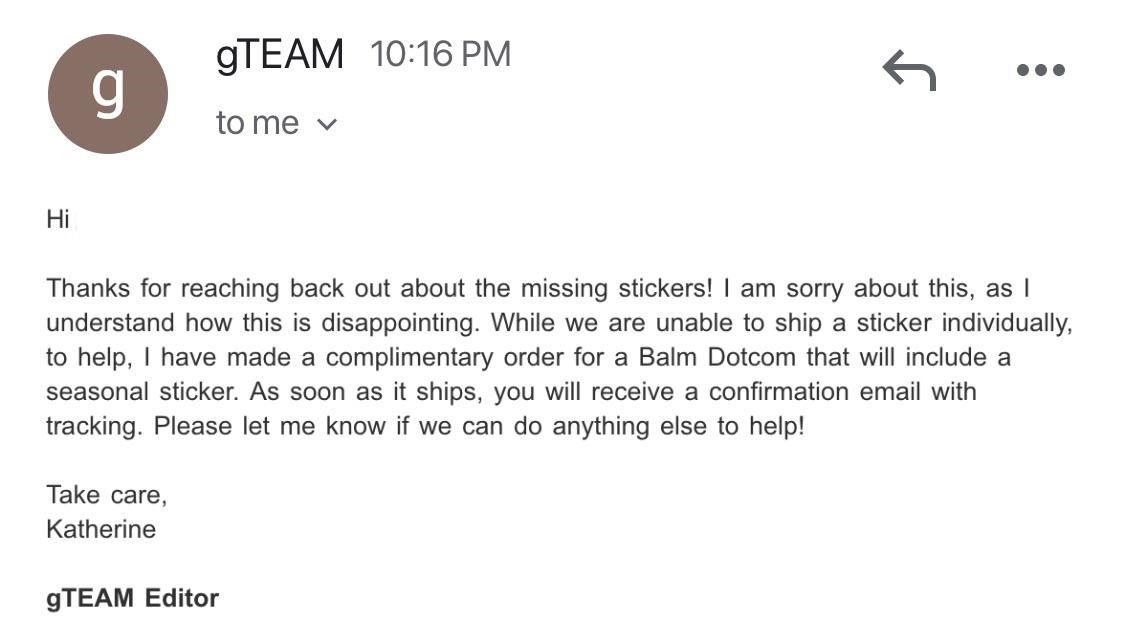This screenshot has height=632, width=1125.
Task: Open the three-dot more options menu
Action: click(x=1040, y=70)
